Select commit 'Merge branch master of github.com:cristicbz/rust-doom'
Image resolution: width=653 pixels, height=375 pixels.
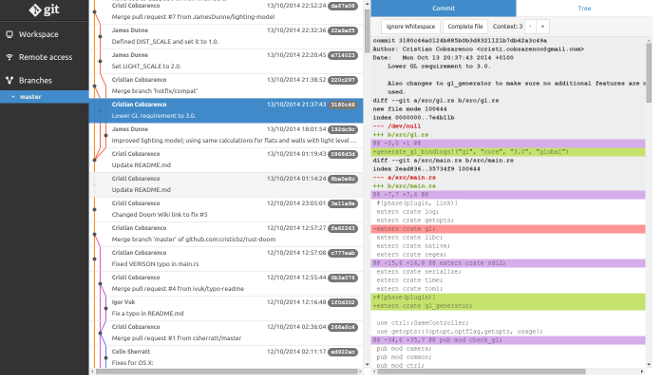click(x=226, y=234)
